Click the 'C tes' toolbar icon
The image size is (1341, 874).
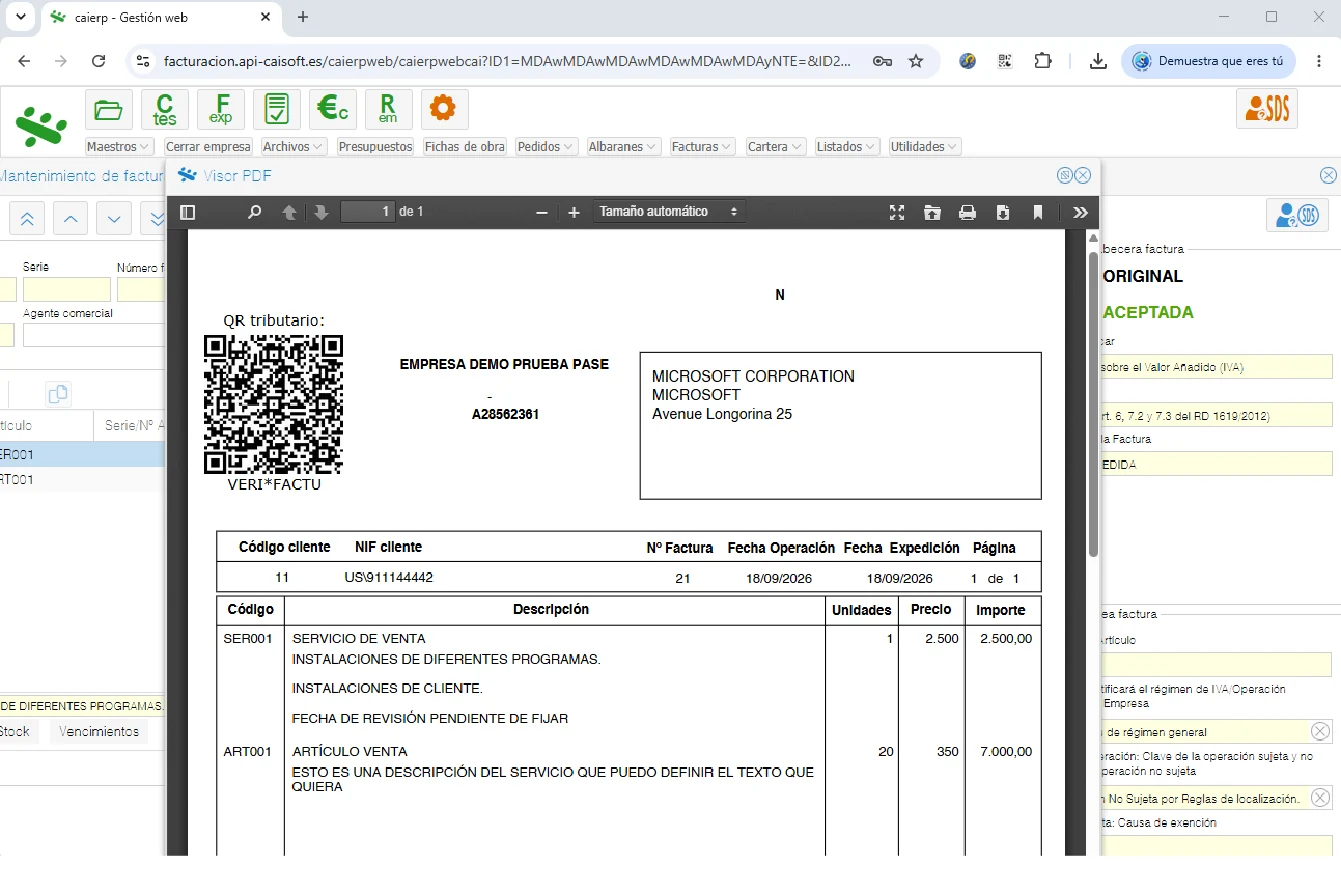pos(165,110)
